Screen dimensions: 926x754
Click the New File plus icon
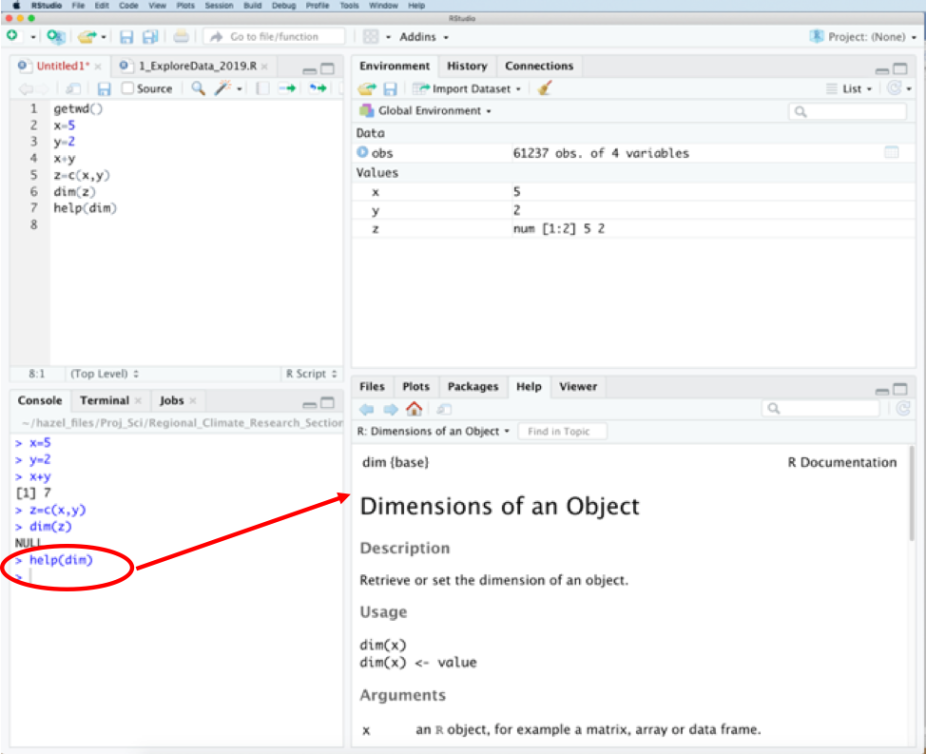pyautogui.click(x=12, y=36)
